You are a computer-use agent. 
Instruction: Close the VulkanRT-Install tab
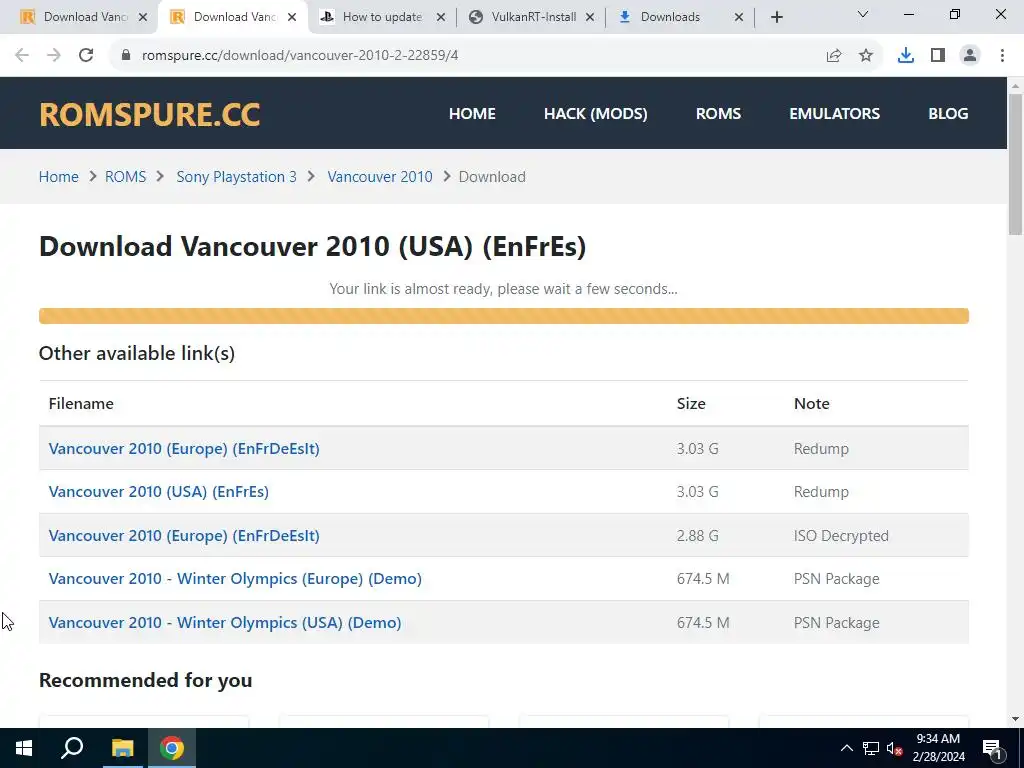click(x=590, y=18)
